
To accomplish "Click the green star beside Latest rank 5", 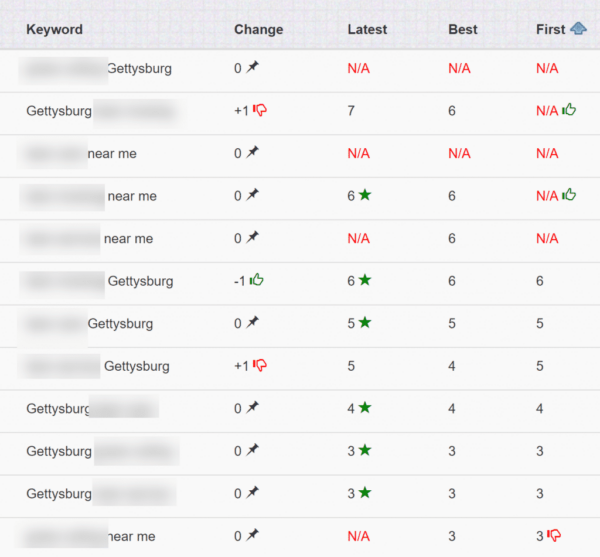I will click(365, 322).
